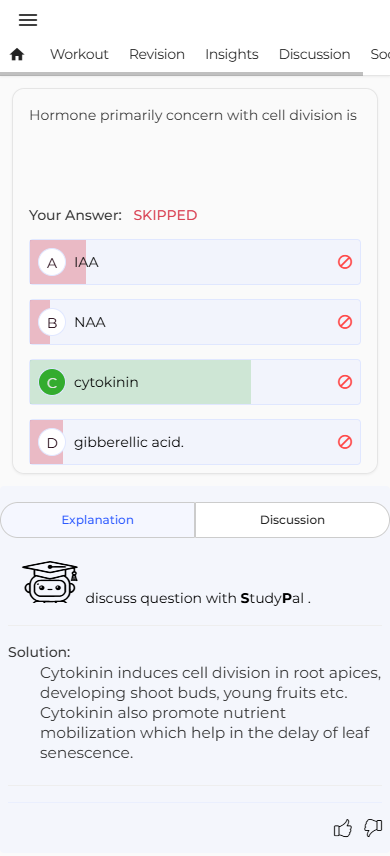Click the prohibited icon beside cytokinin
This screenshot has height=856, width=390.
pyautogui.click(x=345, y=382)
